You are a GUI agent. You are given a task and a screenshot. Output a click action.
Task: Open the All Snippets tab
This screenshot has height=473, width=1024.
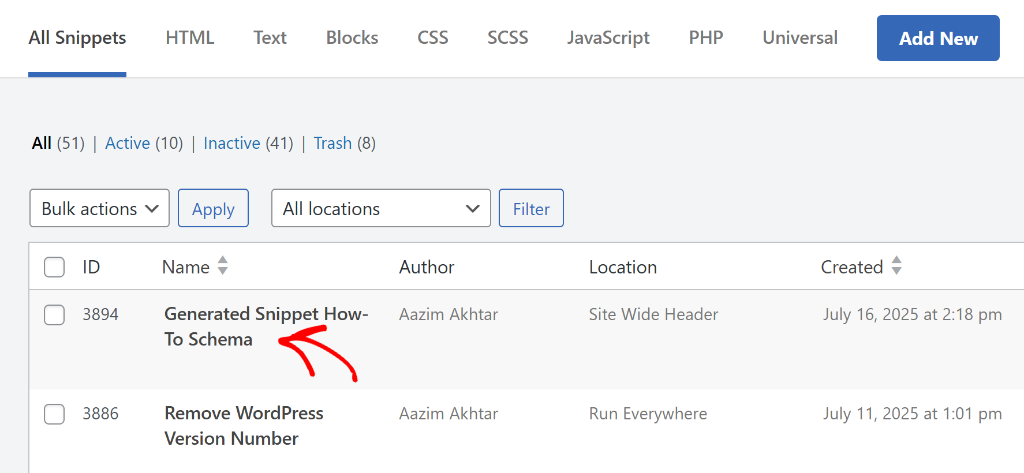pos(77,38)
